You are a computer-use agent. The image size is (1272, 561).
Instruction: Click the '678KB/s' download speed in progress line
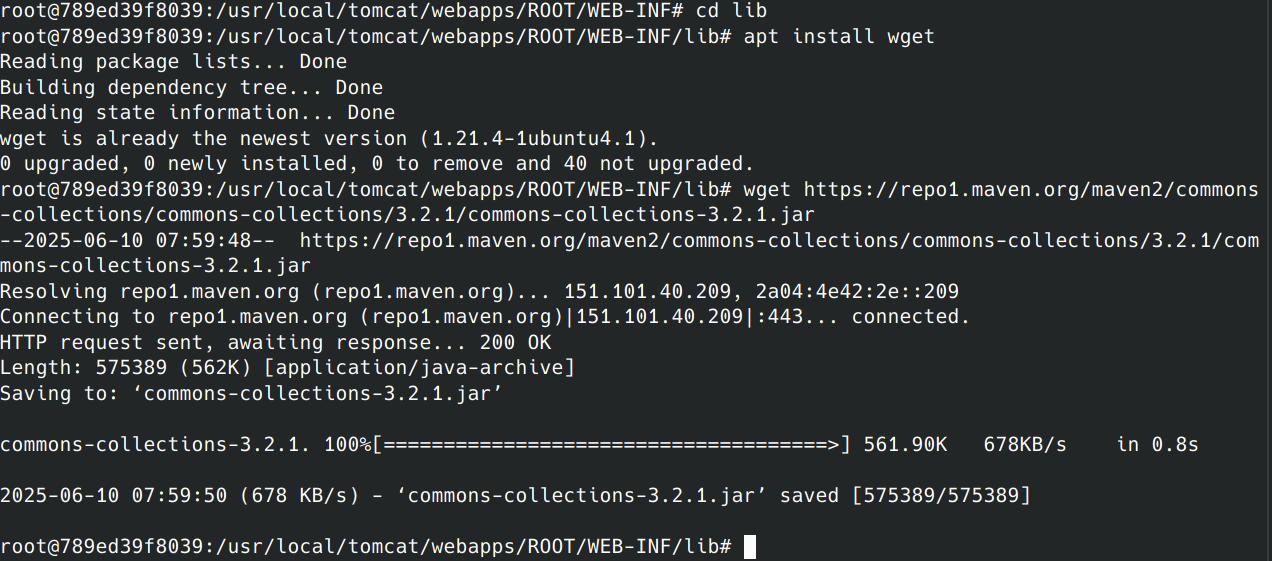click(1025, 444)
